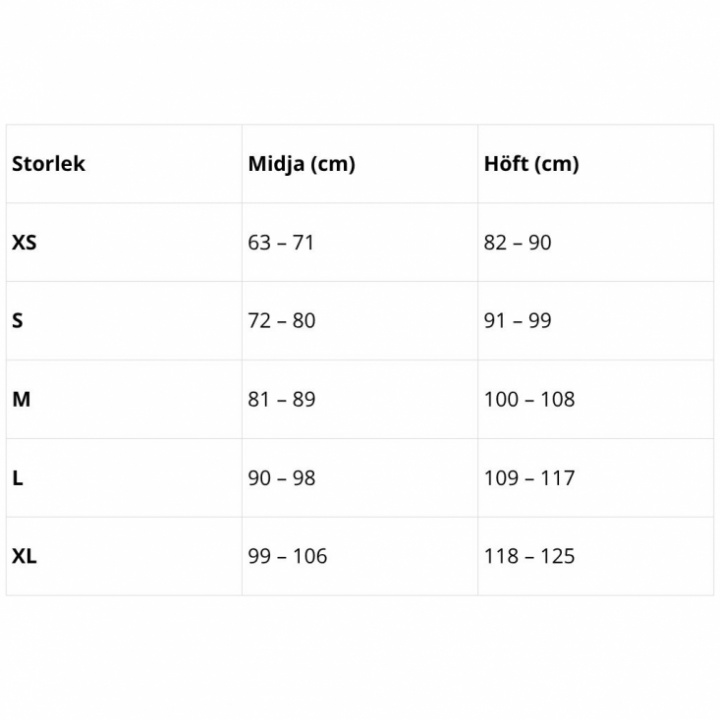Screen dimensions: 720x720
Task: Select the XS size row label
Action: point(24,243)
